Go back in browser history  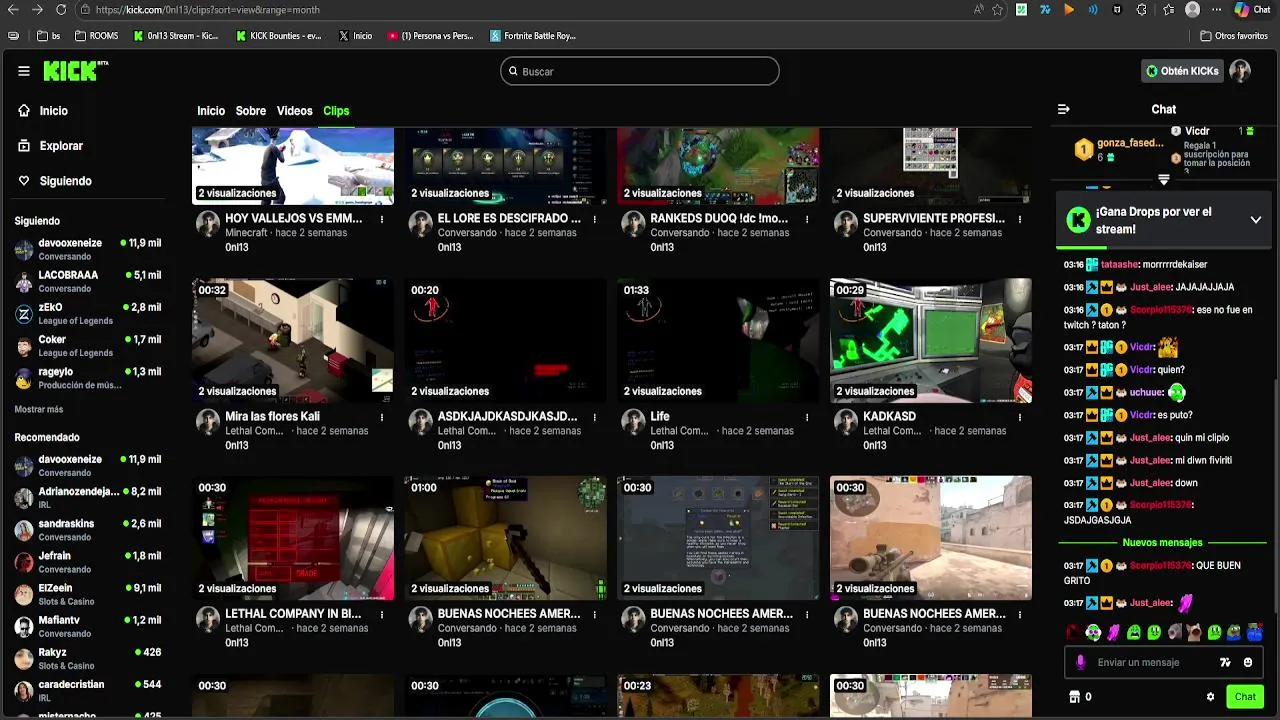point(13,10)
